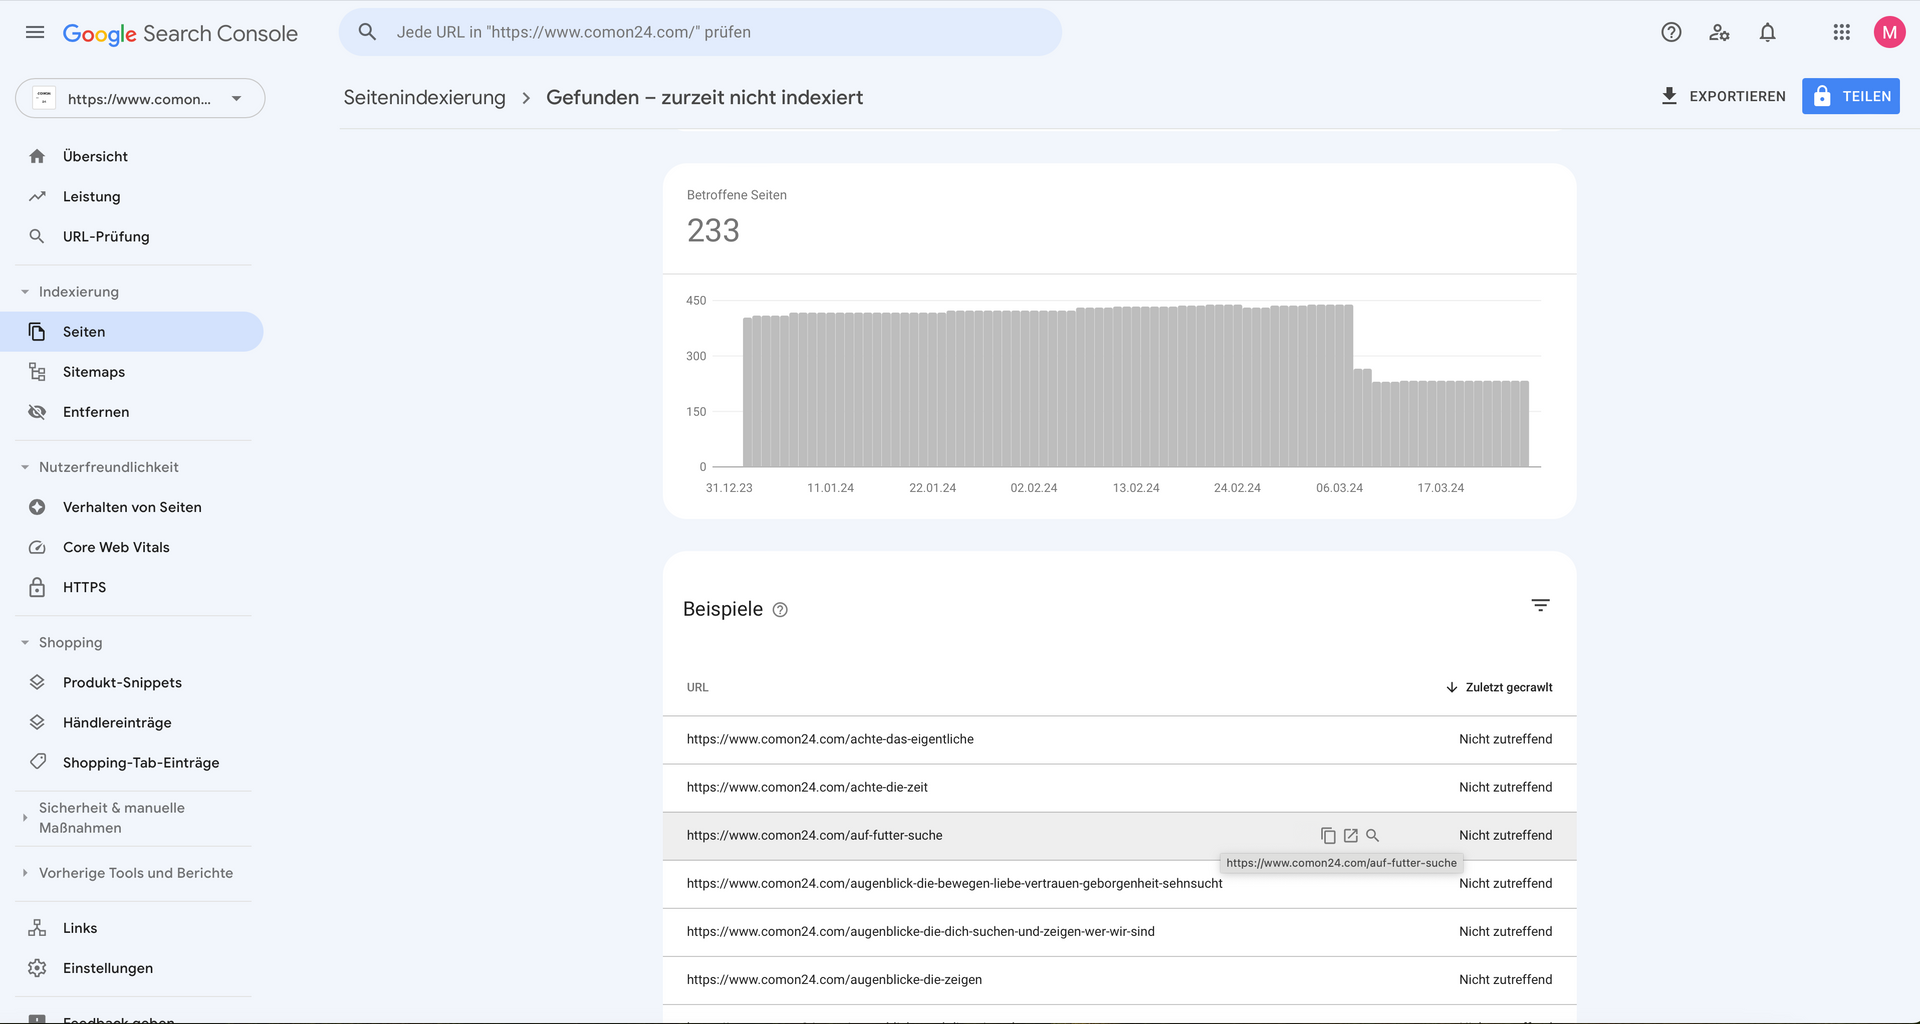The image size is (1920, 1024).
Task: Click the Leistung trend icon
Action: (x=37, y=196)
